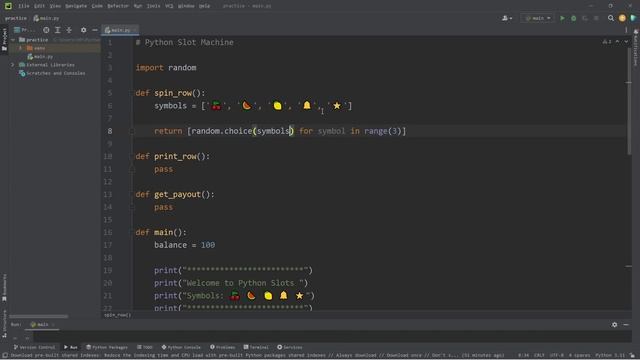Screen dimensions: 640x360
Task: Open the Edit menu
Action: point(39,6)
